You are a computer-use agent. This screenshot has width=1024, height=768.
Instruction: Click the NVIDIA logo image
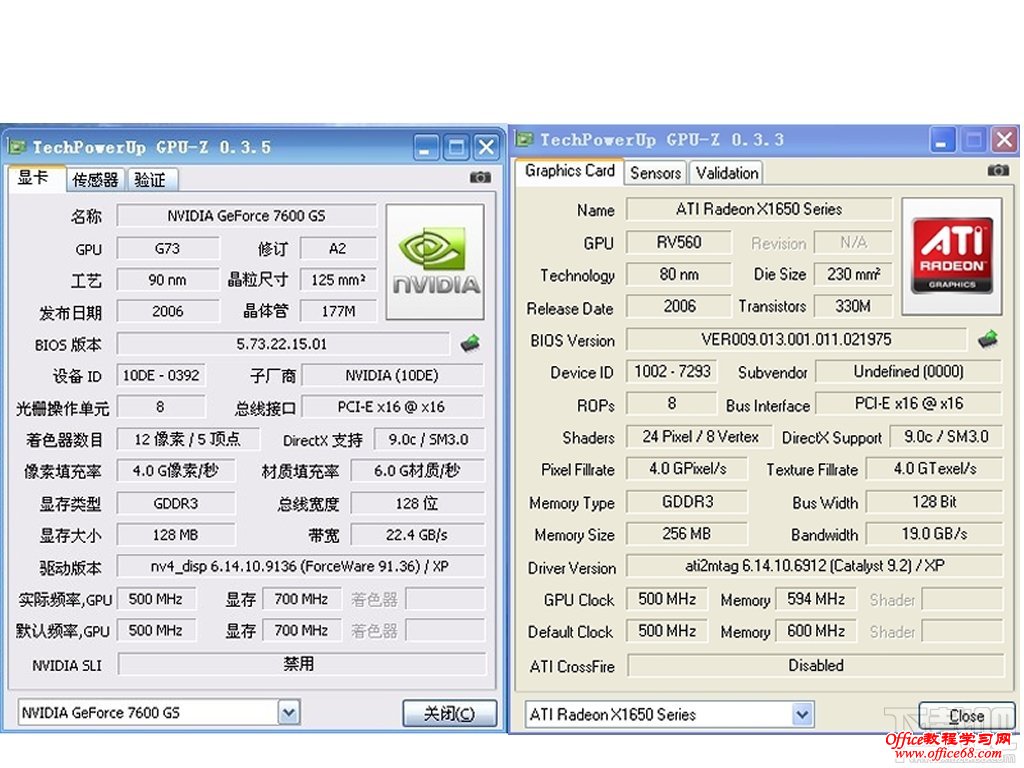[435, 262]
